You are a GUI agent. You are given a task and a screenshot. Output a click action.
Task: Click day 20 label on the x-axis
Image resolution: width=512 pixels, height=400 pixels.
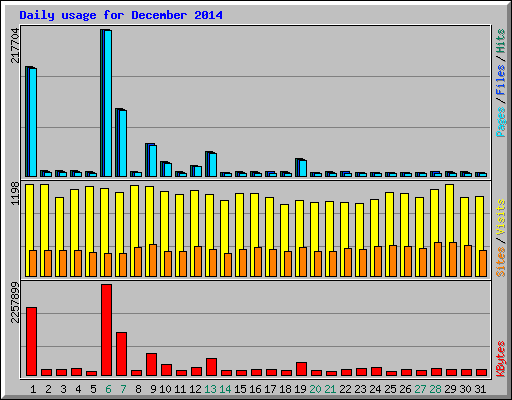point(315,389)
